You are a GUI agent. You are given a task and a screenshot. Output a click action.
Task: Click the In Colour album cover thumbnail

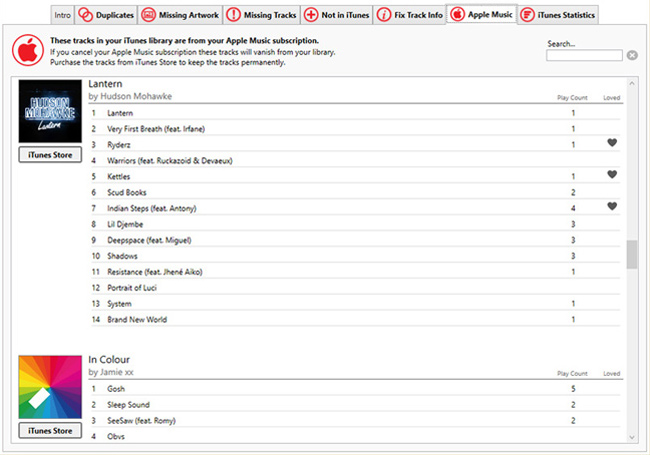click(50, 387)
